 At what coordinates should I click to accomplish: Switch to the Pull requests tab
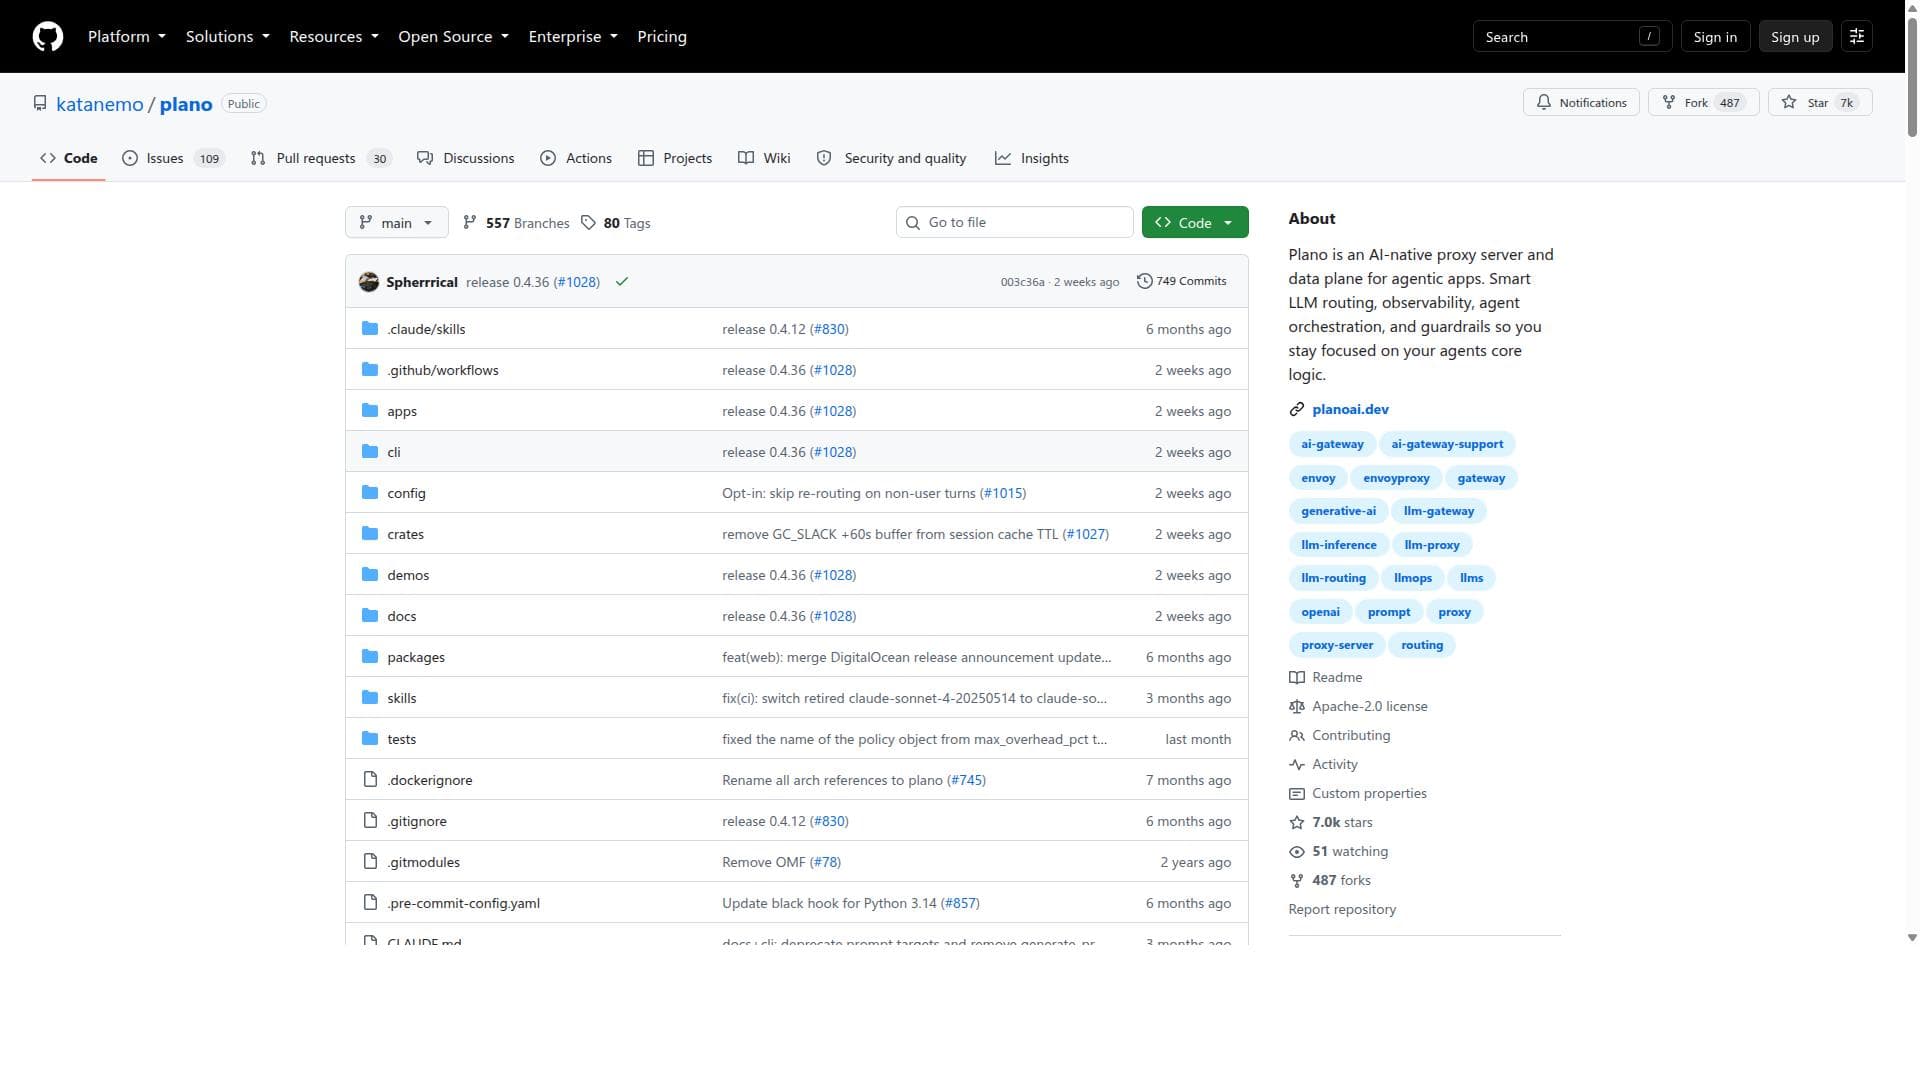tap(320, 159)
